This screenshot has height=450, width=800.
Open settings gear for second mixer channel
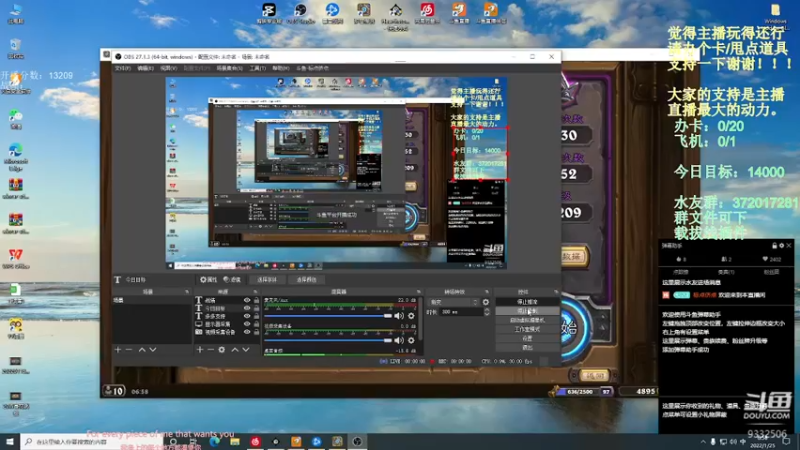pos(411,340)
